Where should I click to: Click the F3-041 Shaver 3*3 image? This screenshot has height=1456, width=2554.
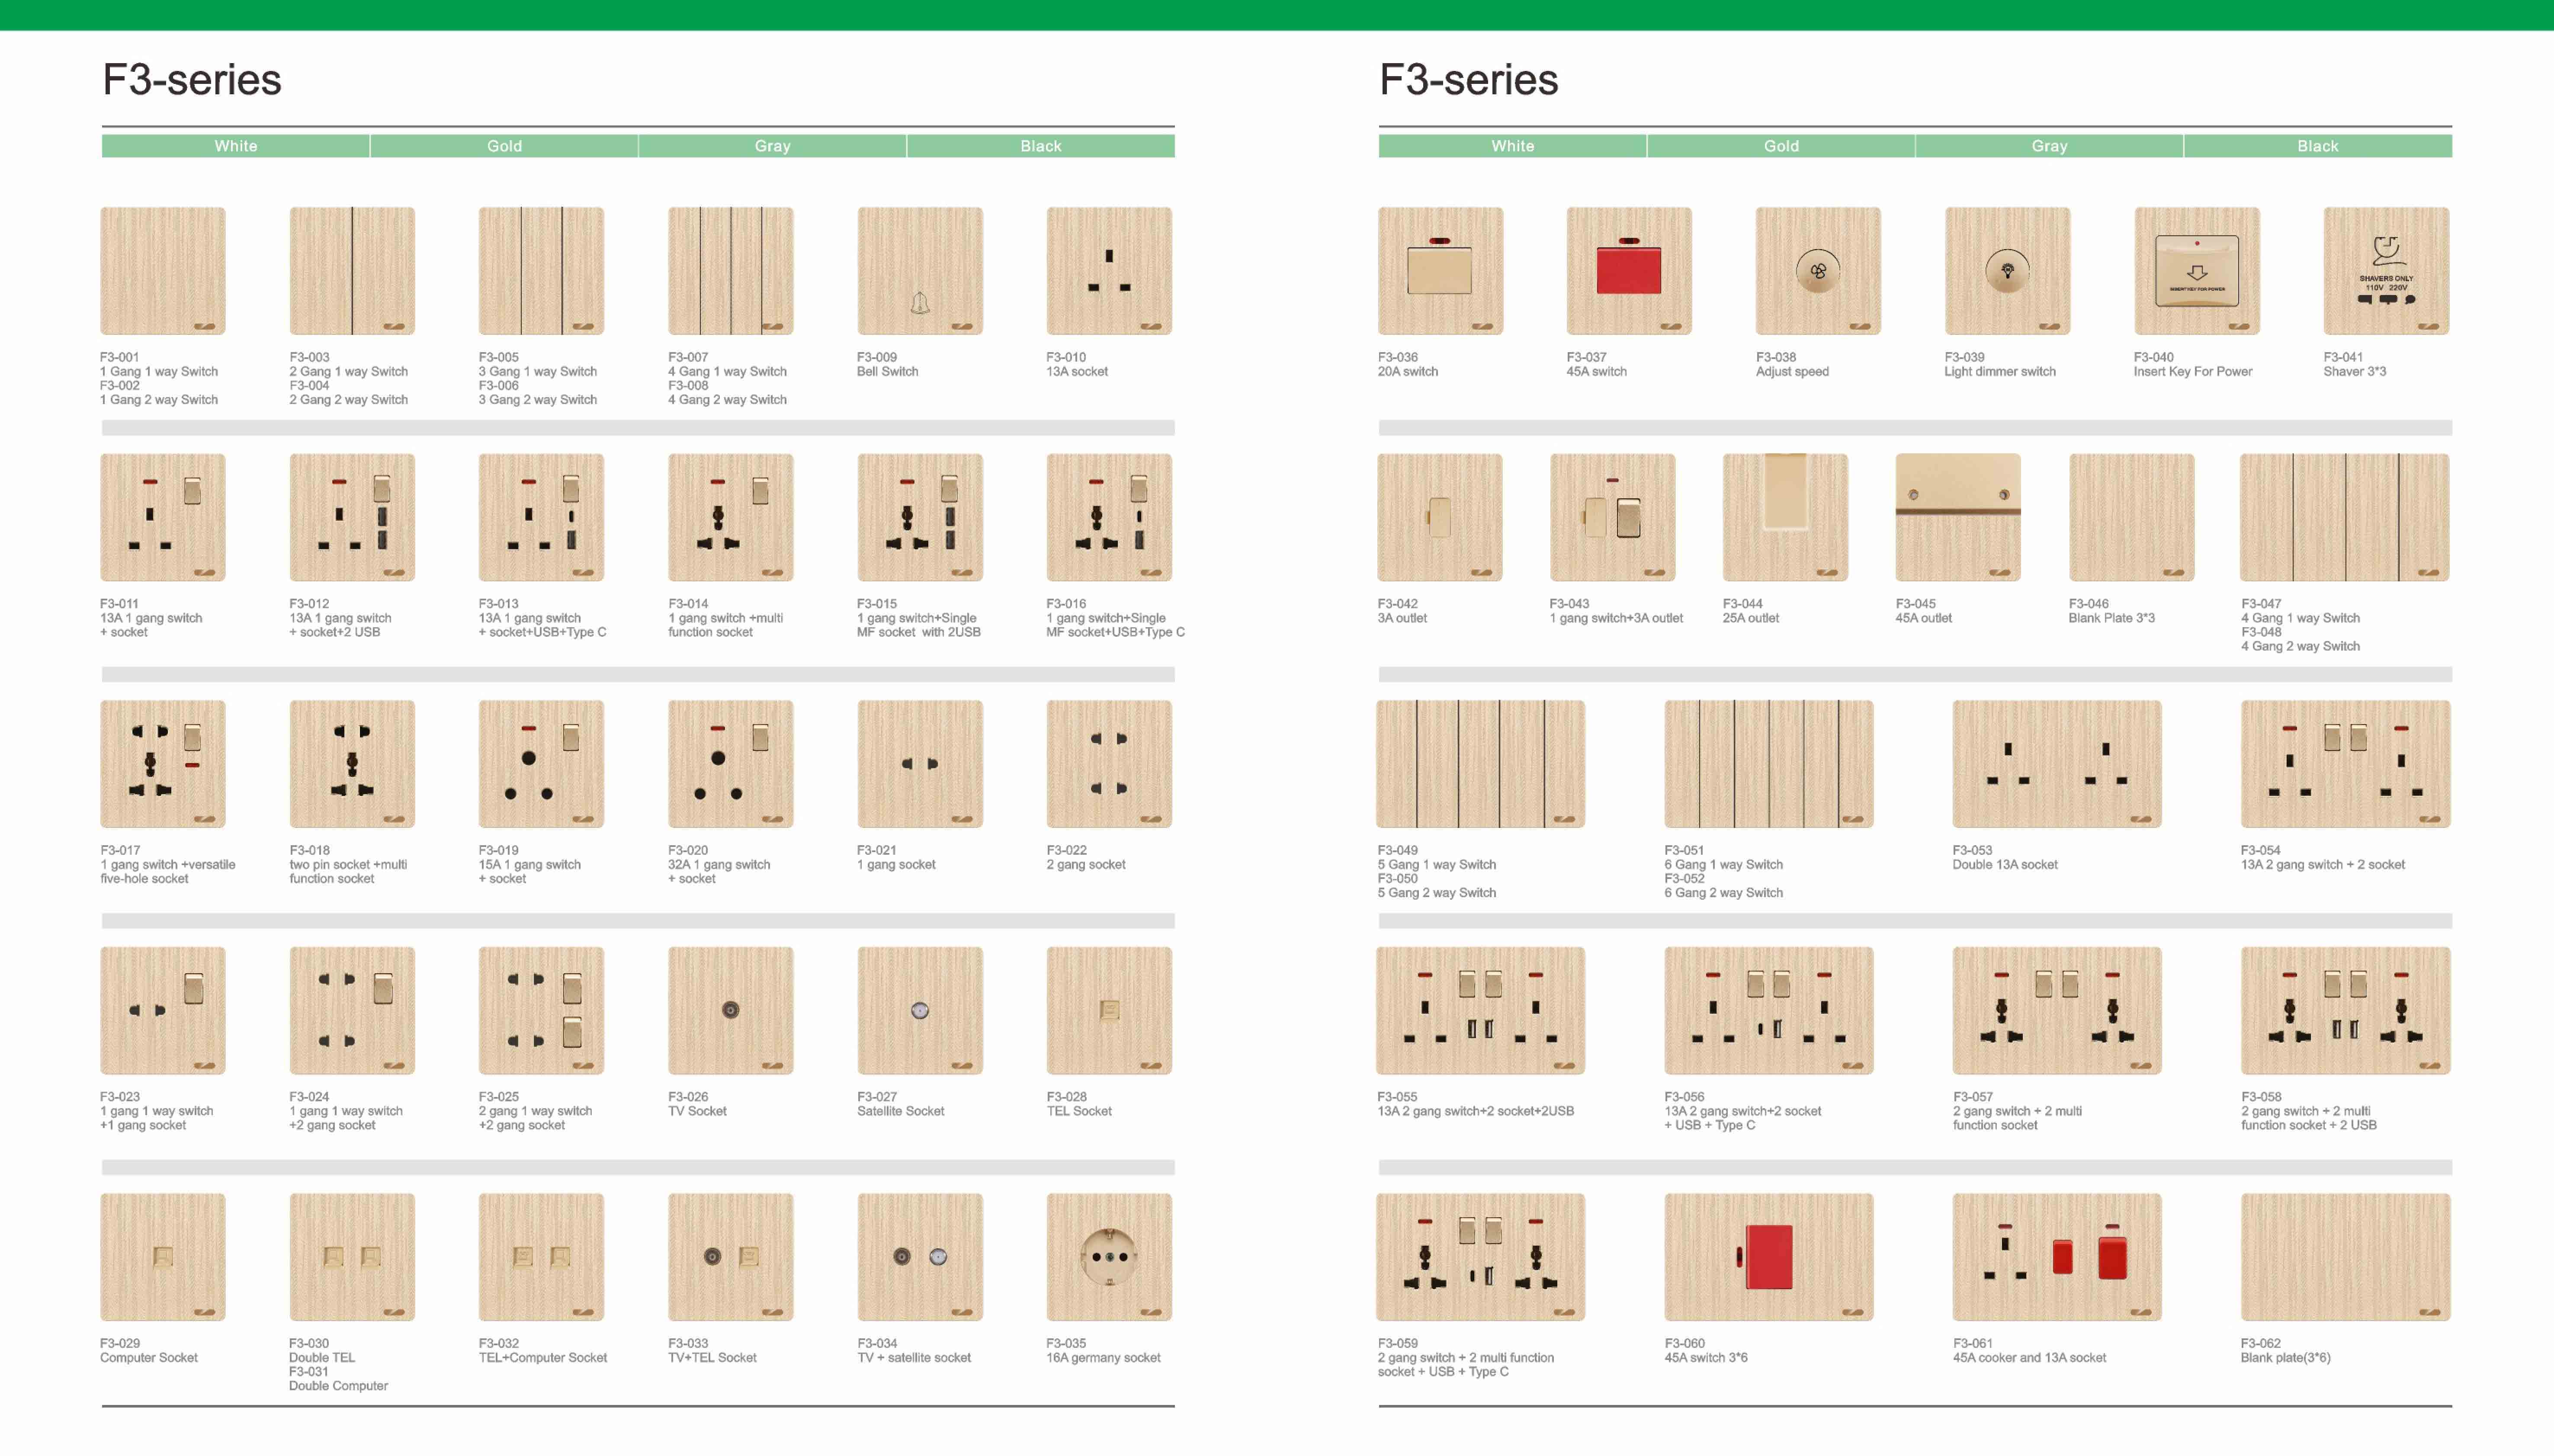click(2386, 271)
